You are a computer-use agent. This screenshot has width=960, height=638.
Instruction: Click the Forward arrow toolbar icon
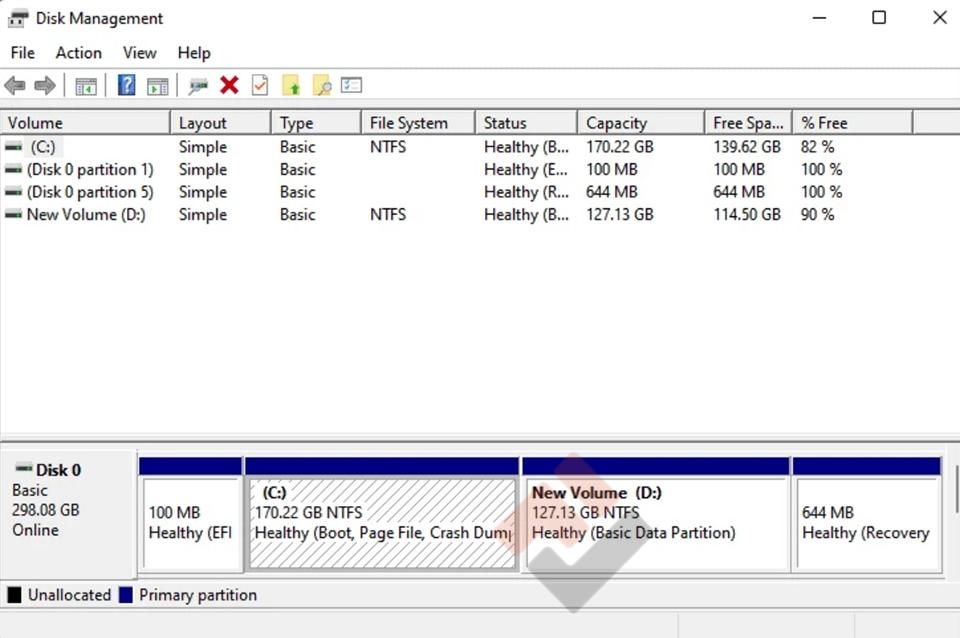coord(45,86)
